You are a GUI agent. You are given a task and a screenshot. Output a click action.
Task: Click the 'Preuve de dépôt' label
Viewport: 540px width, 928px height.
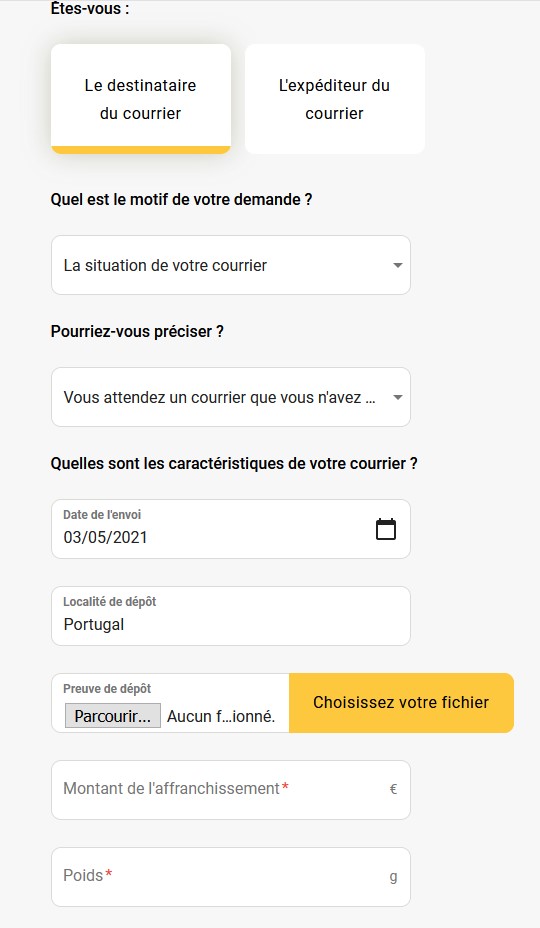107,689
